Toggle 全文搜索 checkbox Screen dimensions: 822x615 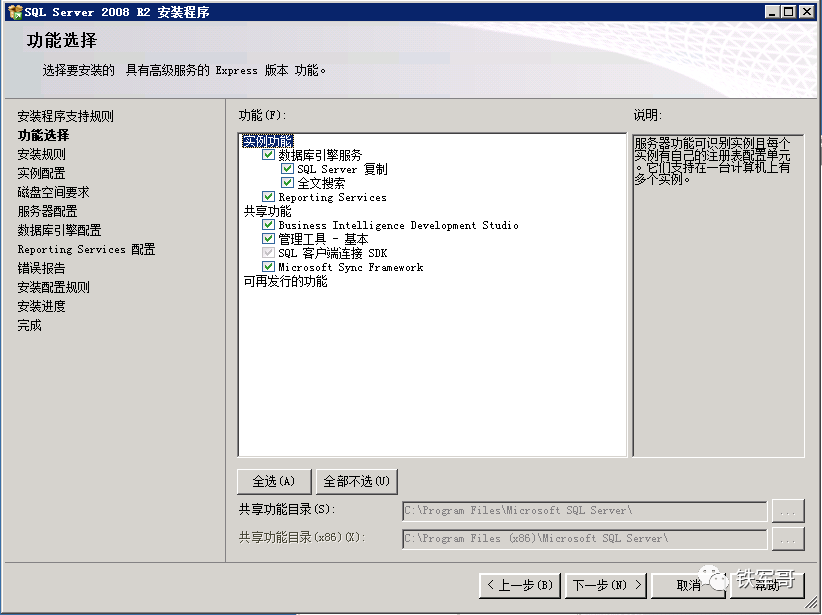[287, 184]
